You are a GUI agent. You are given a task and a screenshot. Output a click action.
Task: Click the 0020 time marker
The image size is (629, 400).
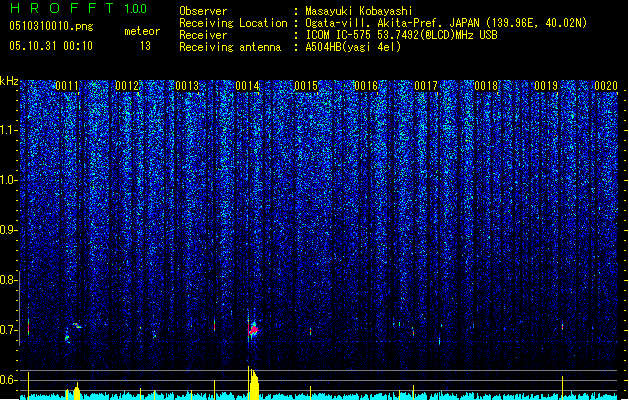606,86
